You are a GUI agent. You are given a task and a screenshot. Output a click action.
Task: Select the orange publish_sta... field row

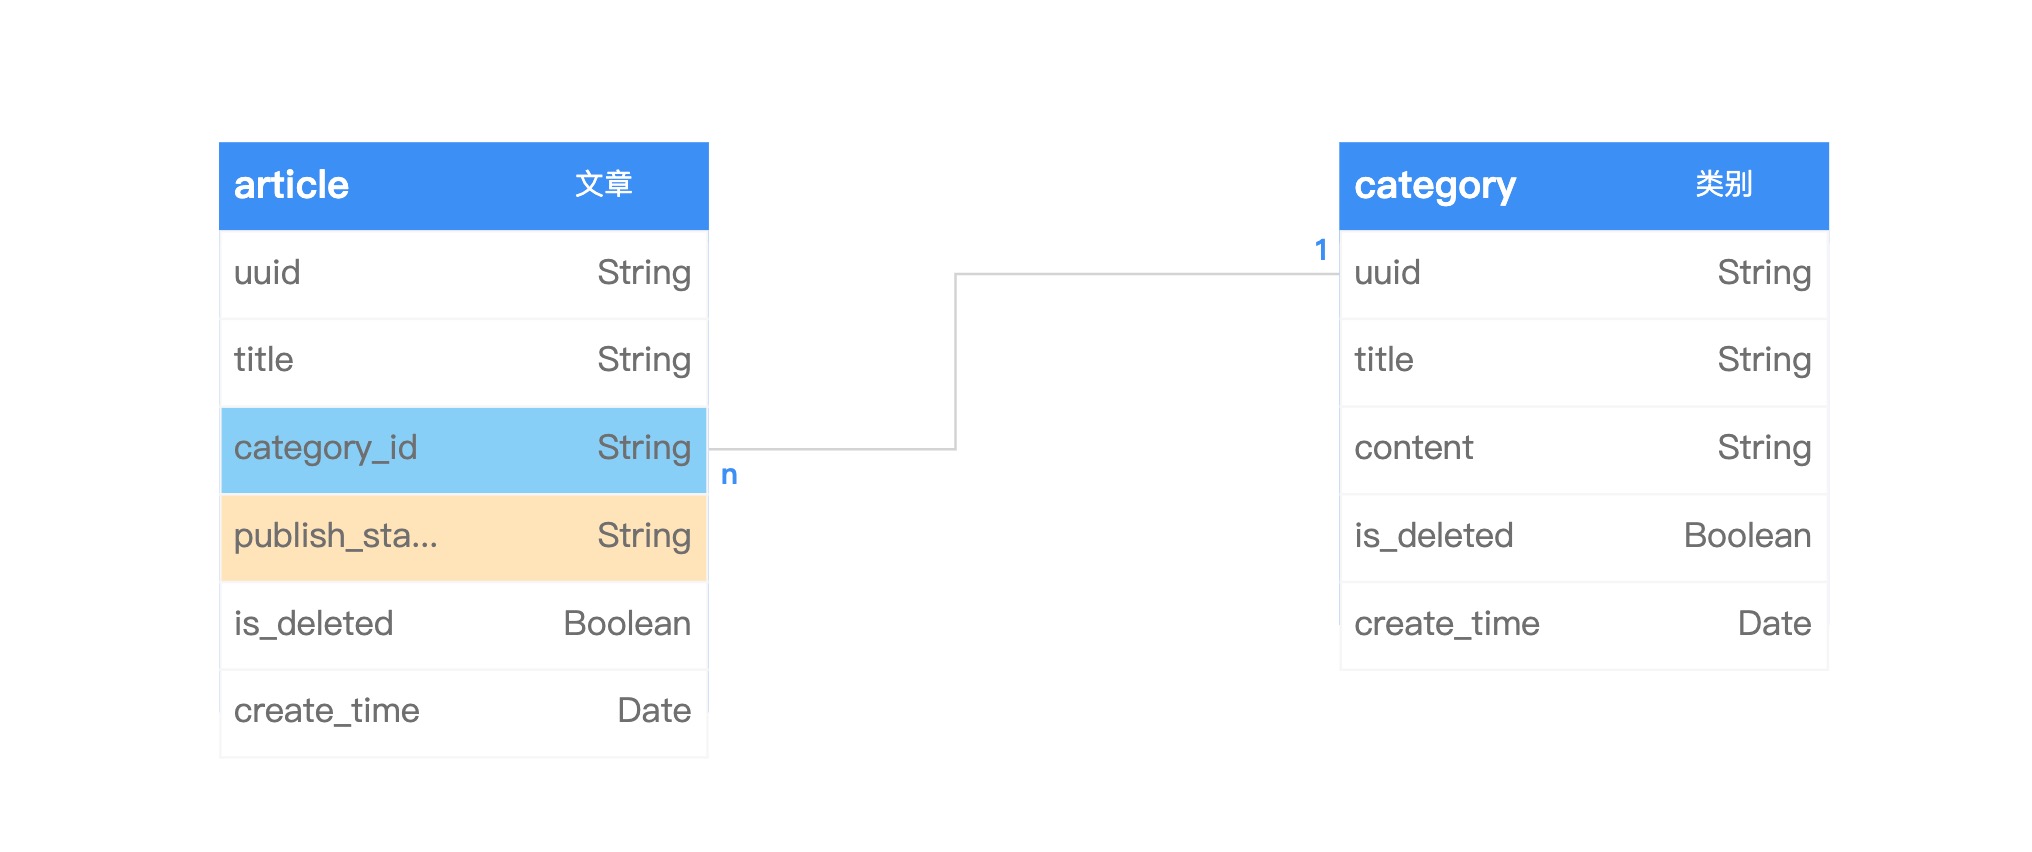point(463,536)
